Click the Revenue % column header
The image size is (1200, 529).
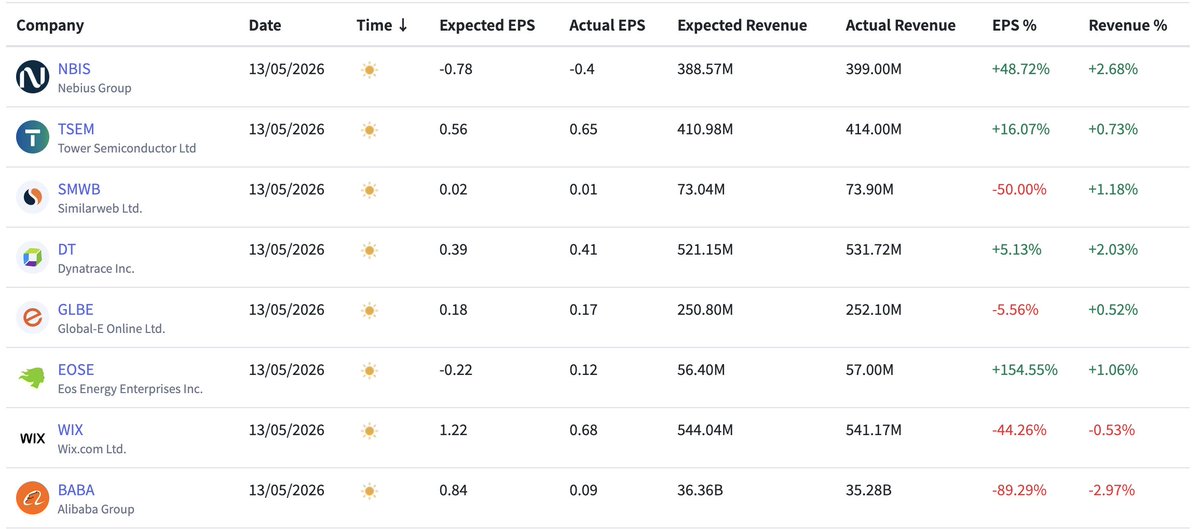(1128, 25)
